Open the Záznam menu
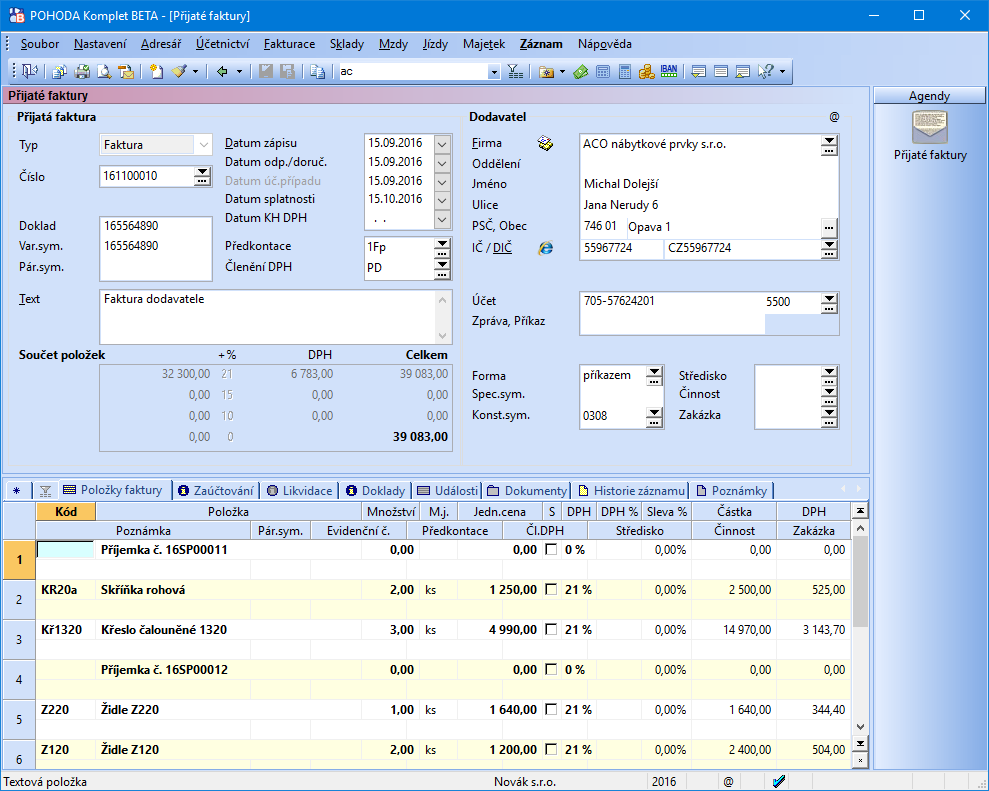Viewport: 989px width, 791px height. click(x=541, y=44)
